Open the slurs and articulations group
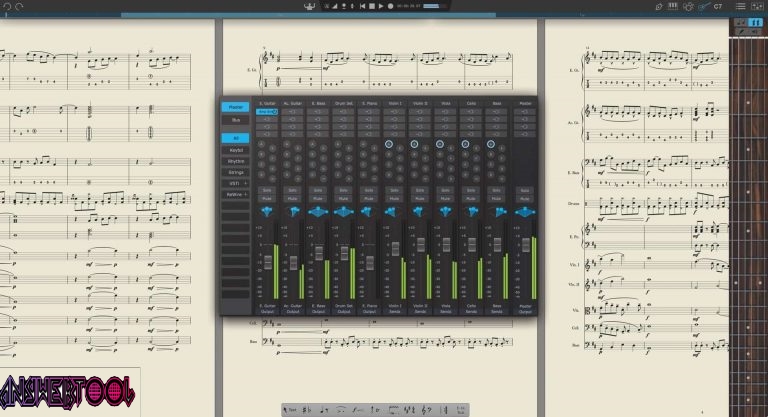Viewport: 768px width, 417px height. pyautogui.click(x=341, y=410)
